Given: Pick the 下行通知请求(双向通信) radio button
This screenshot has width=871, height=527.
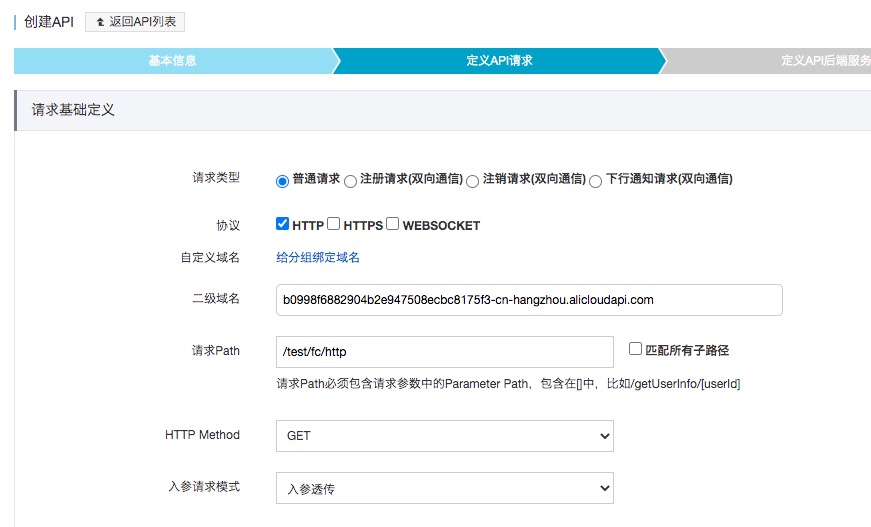Looking at the screenshot, I should [595, 181].
